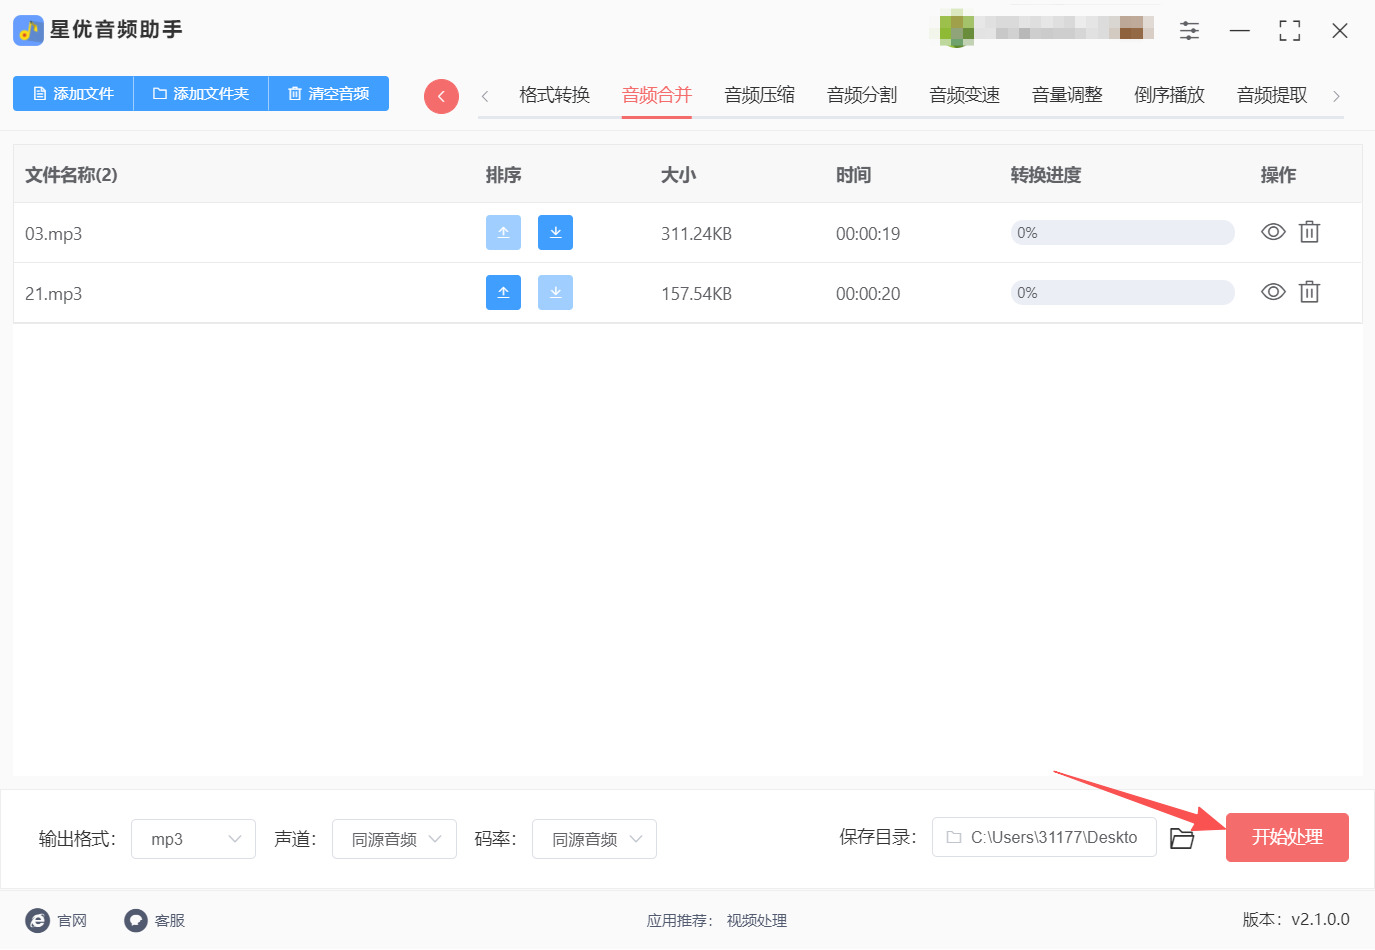Click the 时间 column header
Viewport: 1375px width, 950px height.
tap(853, 175)
